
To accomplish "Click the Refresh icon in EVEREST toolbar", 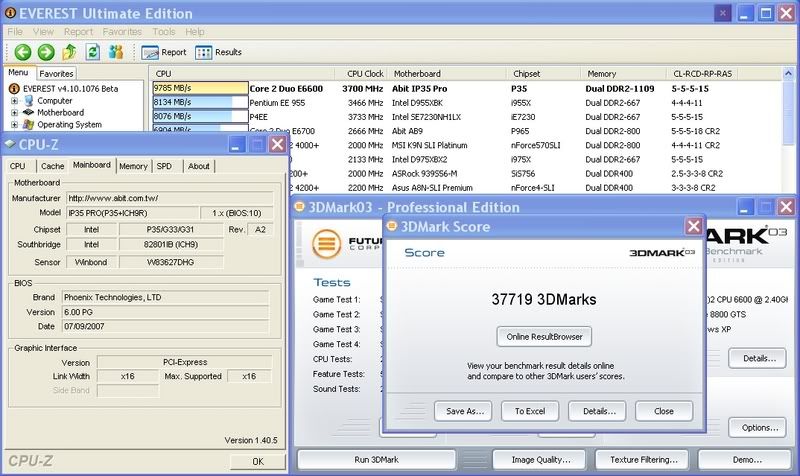I will pyautogui.click(x=92, y=52).
